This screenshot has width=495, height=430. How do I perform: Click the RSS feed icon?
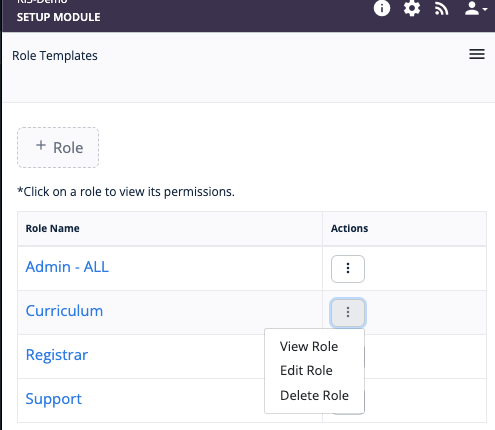[441, 9]
